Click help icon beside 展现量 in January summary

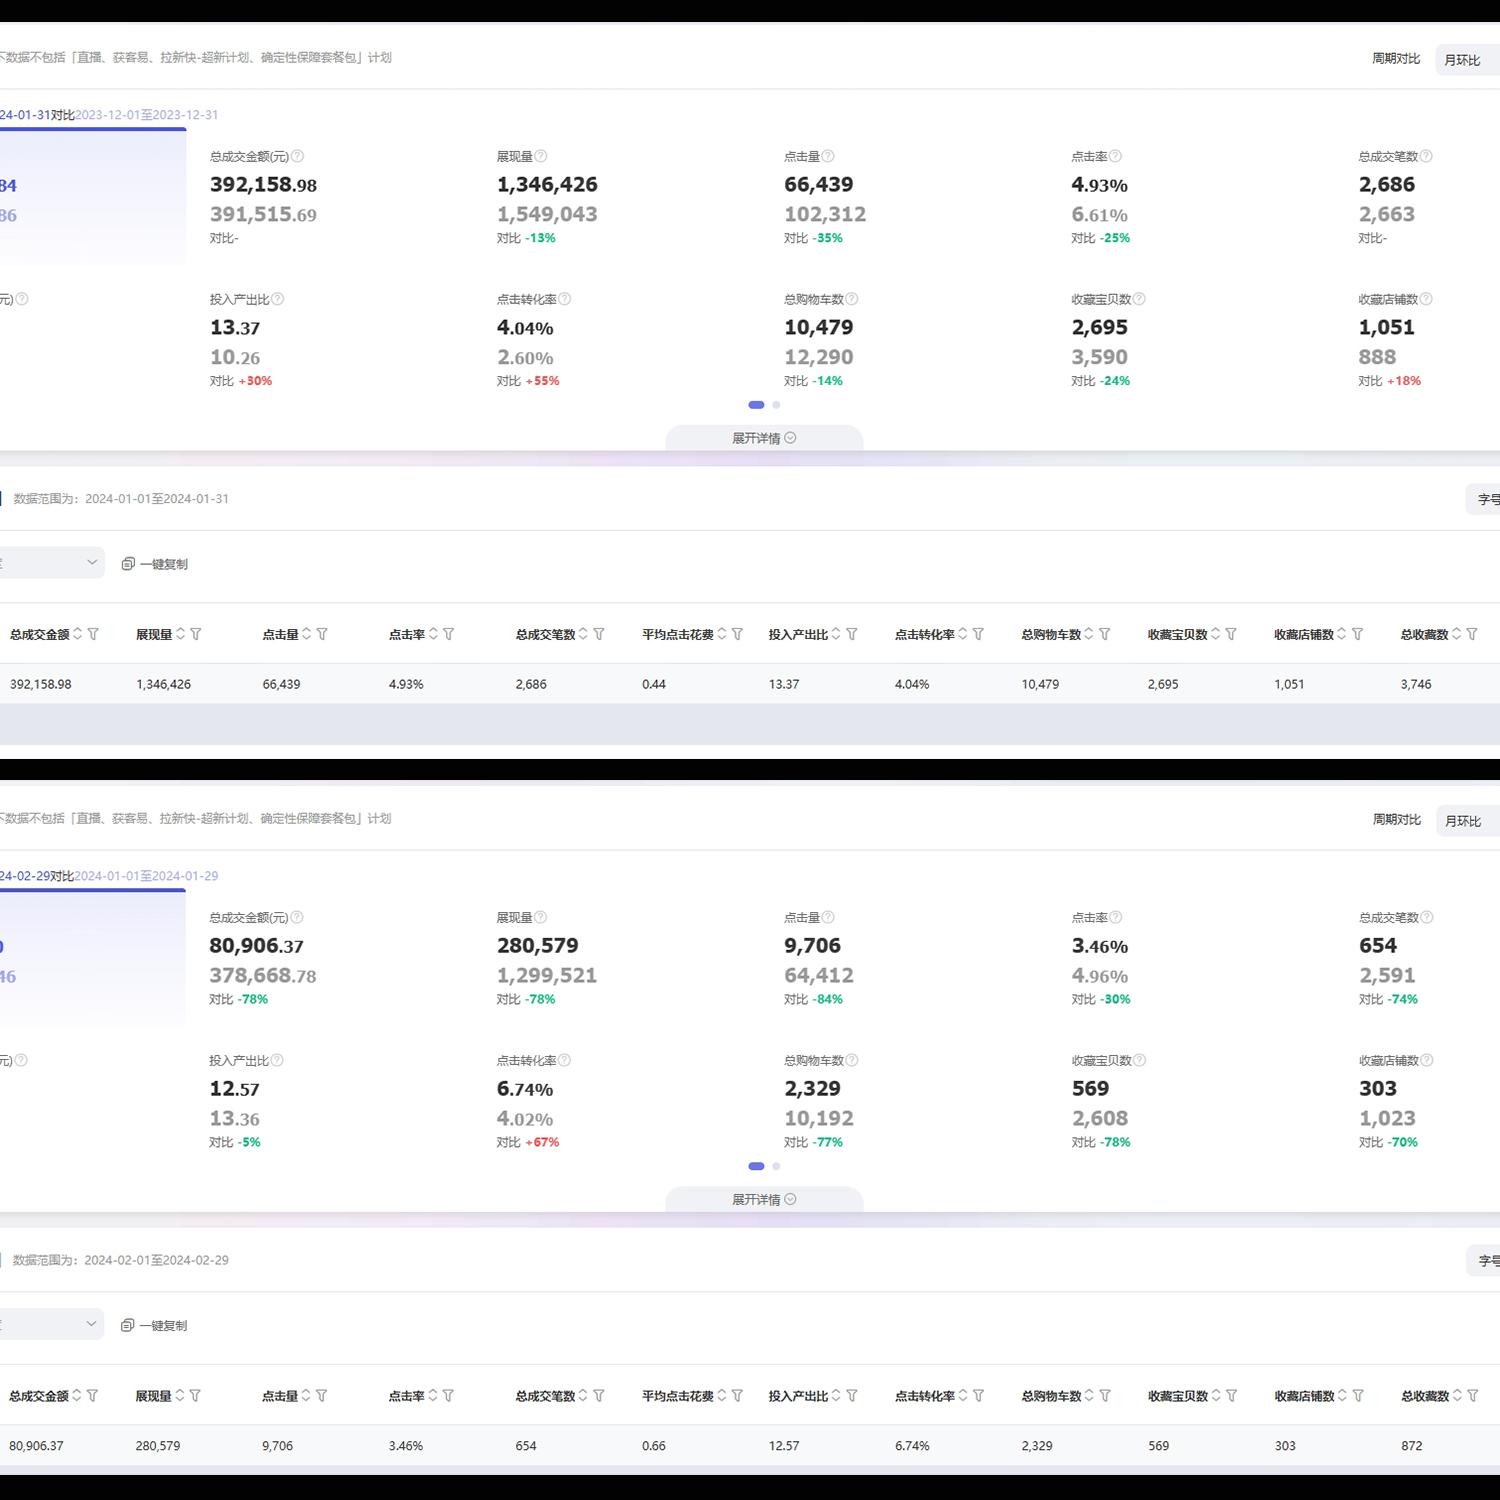(541, 156)
